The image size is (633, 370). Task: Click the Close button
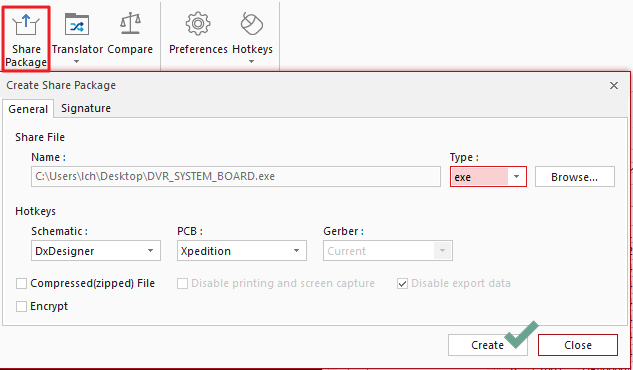[578, 345]
